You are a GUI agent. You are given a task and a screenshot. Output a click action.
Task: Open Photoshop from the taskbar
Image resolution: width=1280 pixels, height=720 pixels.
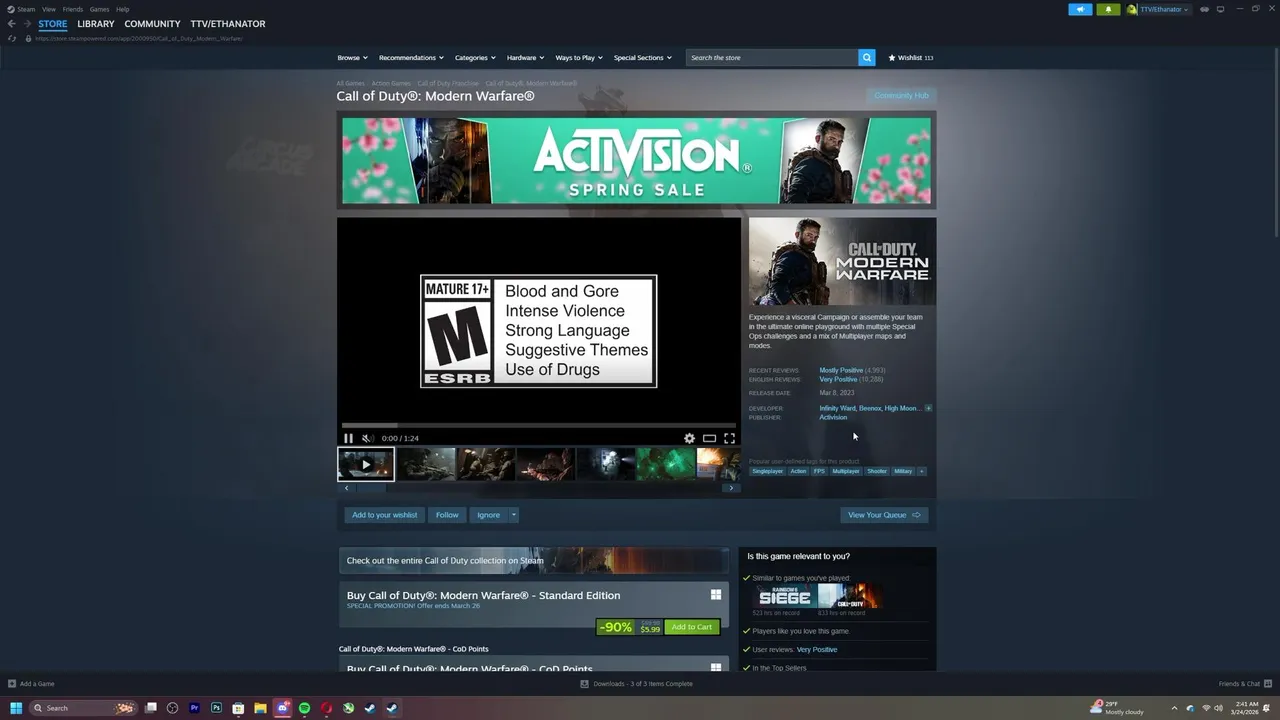coord(216,708)
